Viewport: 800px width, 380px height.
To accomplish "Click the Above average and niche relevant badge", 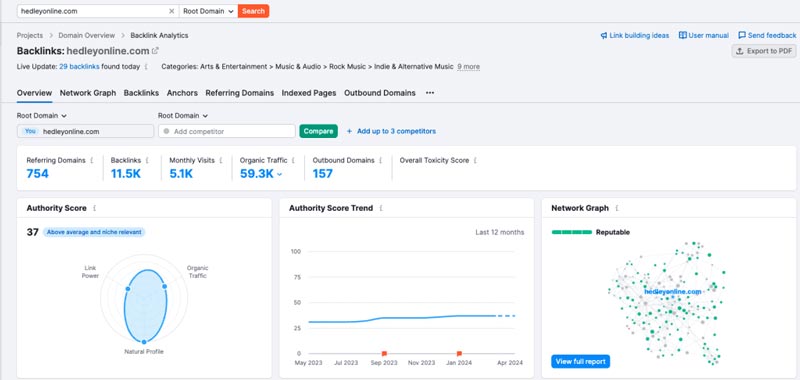I will 94,232.
